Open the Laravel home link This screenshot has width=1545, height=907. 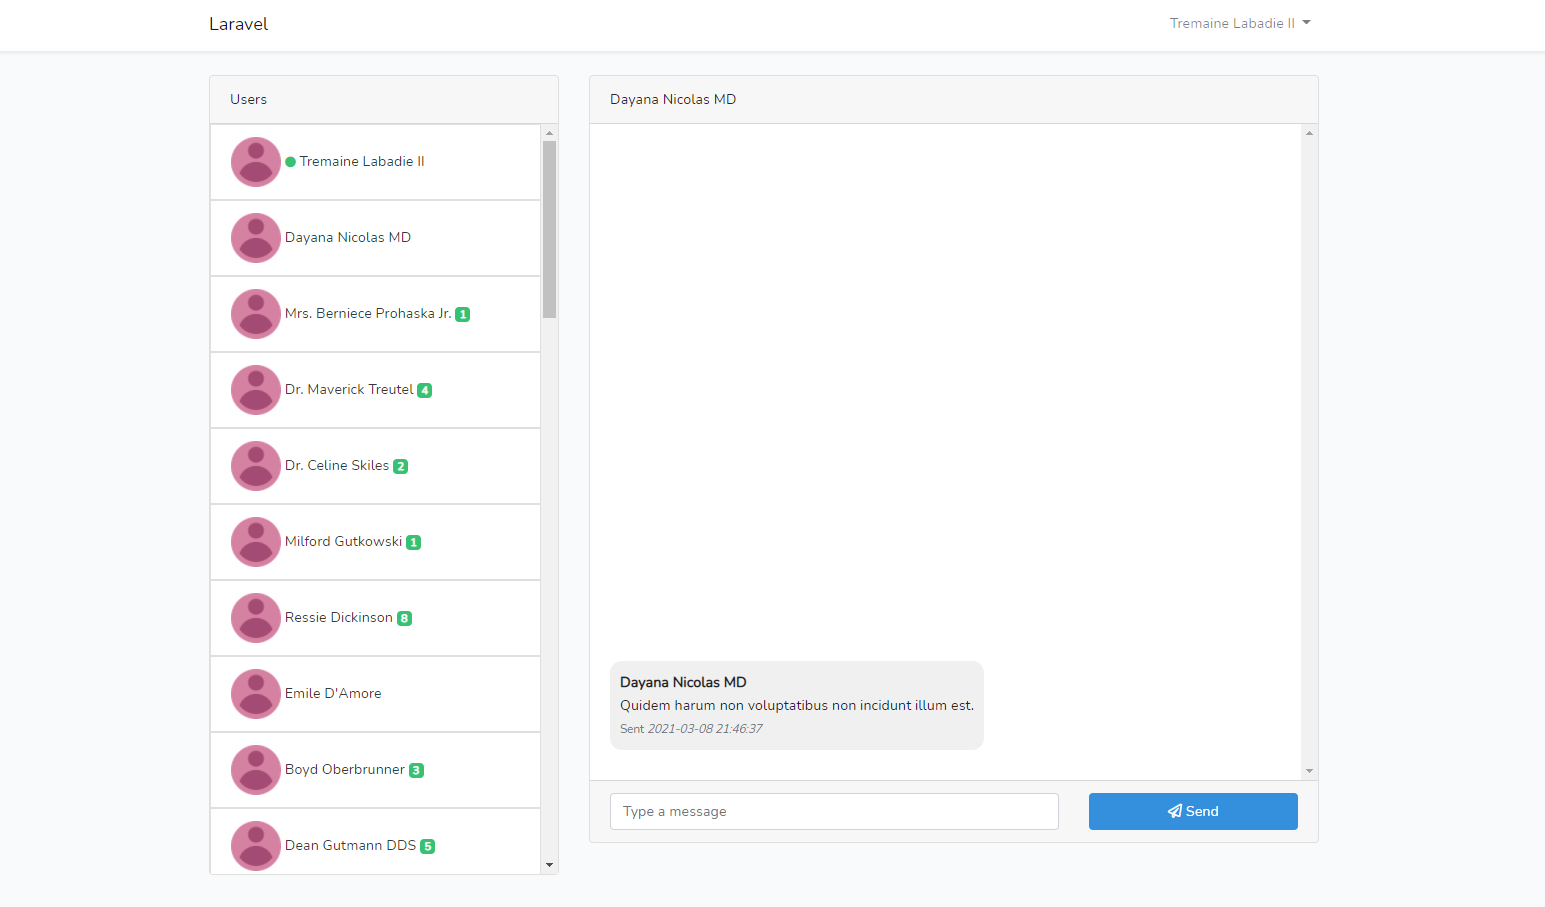[x=238, y=23]
